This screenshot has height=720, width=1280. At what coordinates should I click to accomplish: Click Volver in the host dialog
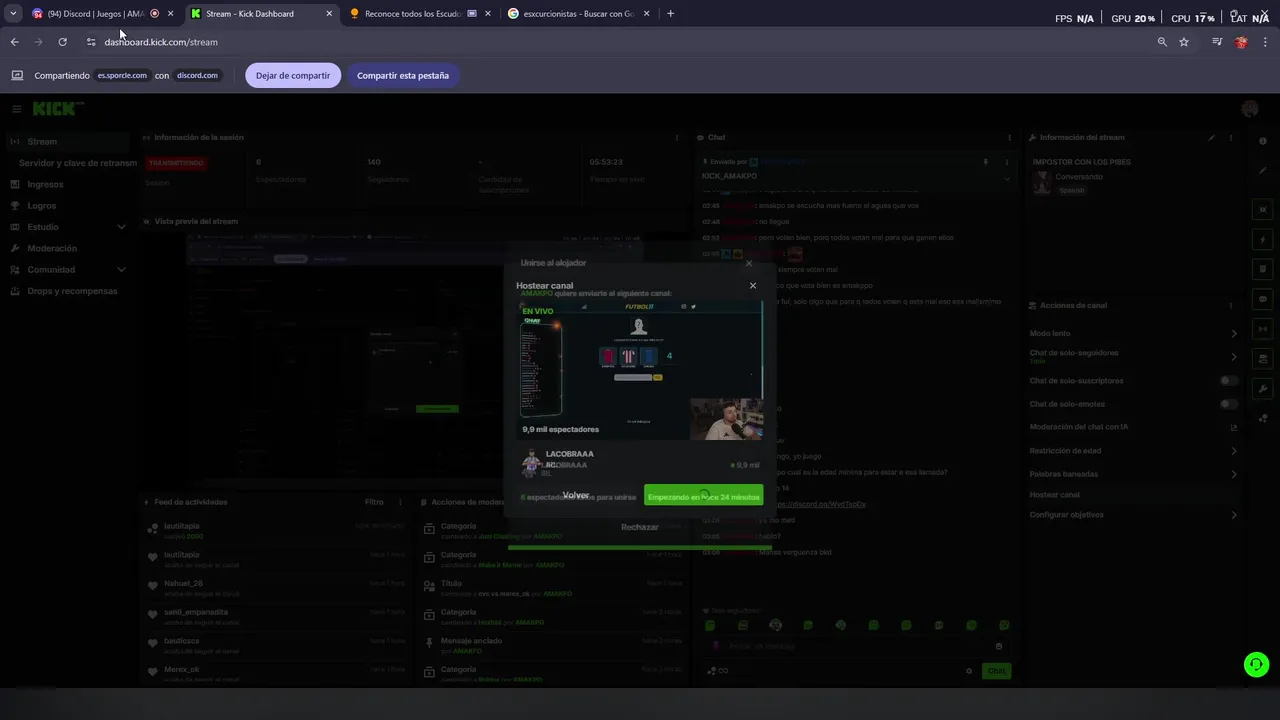576,496
